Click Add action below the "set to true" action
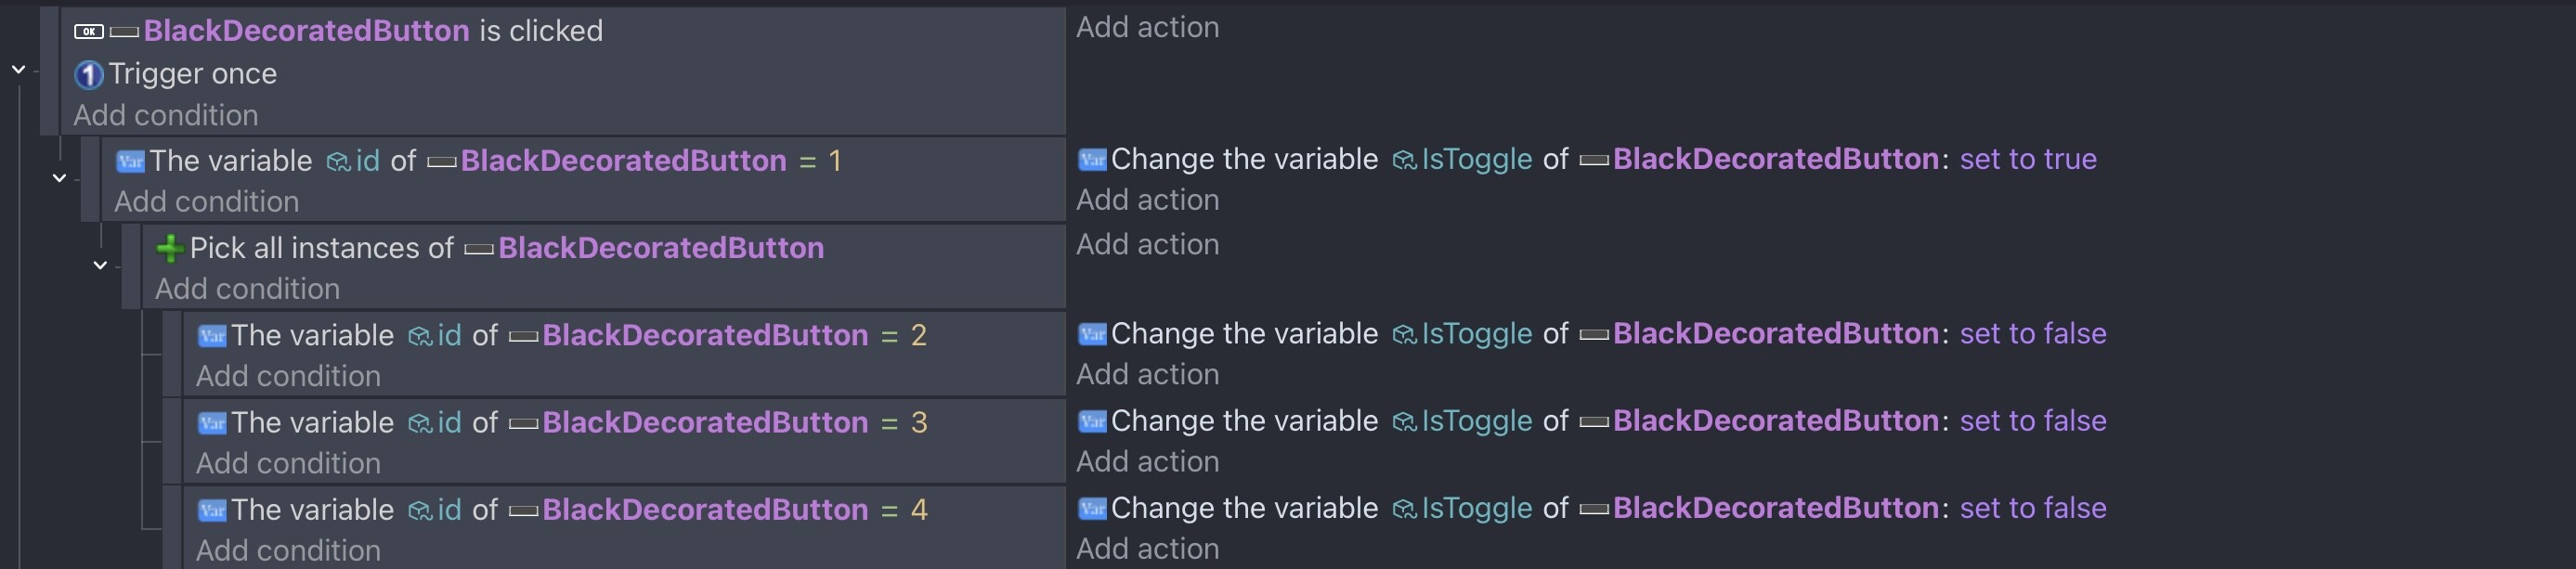Screen dimensions: 2576x569 coord(1147,201)
